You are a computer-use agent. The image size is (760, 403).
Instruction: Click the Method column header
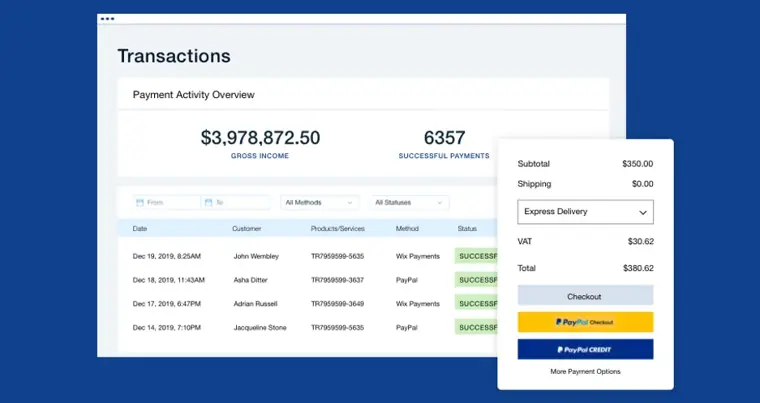[407, 228]
